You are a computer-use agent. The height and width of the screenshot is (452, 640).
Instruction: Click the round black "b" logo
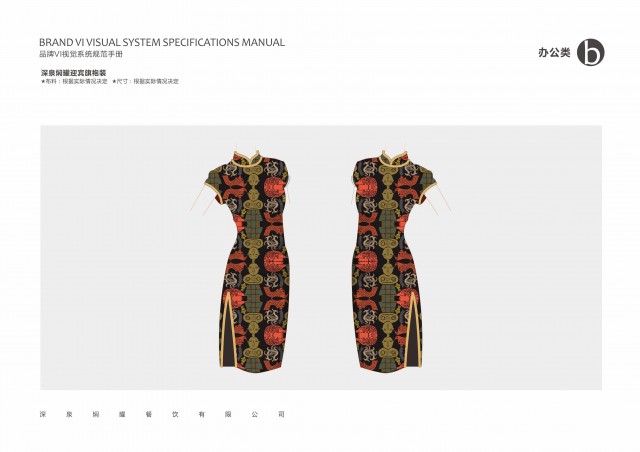click(x=591, y=52)
